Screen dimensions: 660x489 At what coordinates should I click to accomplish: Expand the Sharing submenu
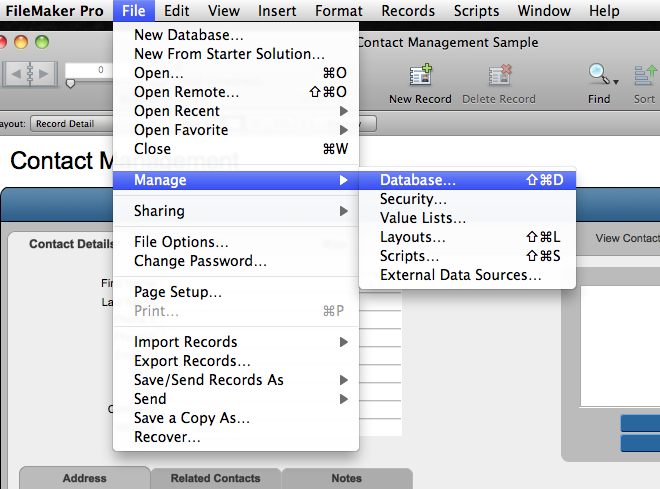pyautogui.click(x=236, y=211)
